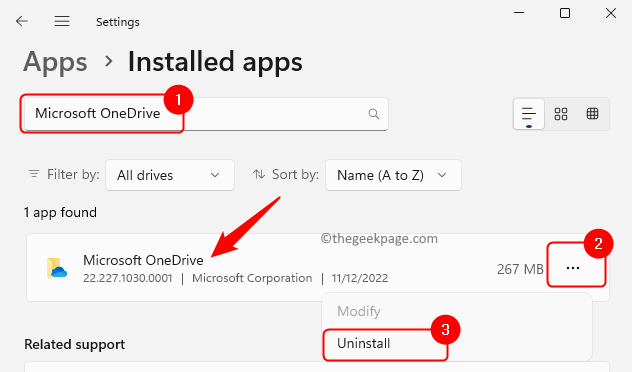Click the Microsoft Corporation publisher text
632x372 pixels.
(x=252, y=278)
